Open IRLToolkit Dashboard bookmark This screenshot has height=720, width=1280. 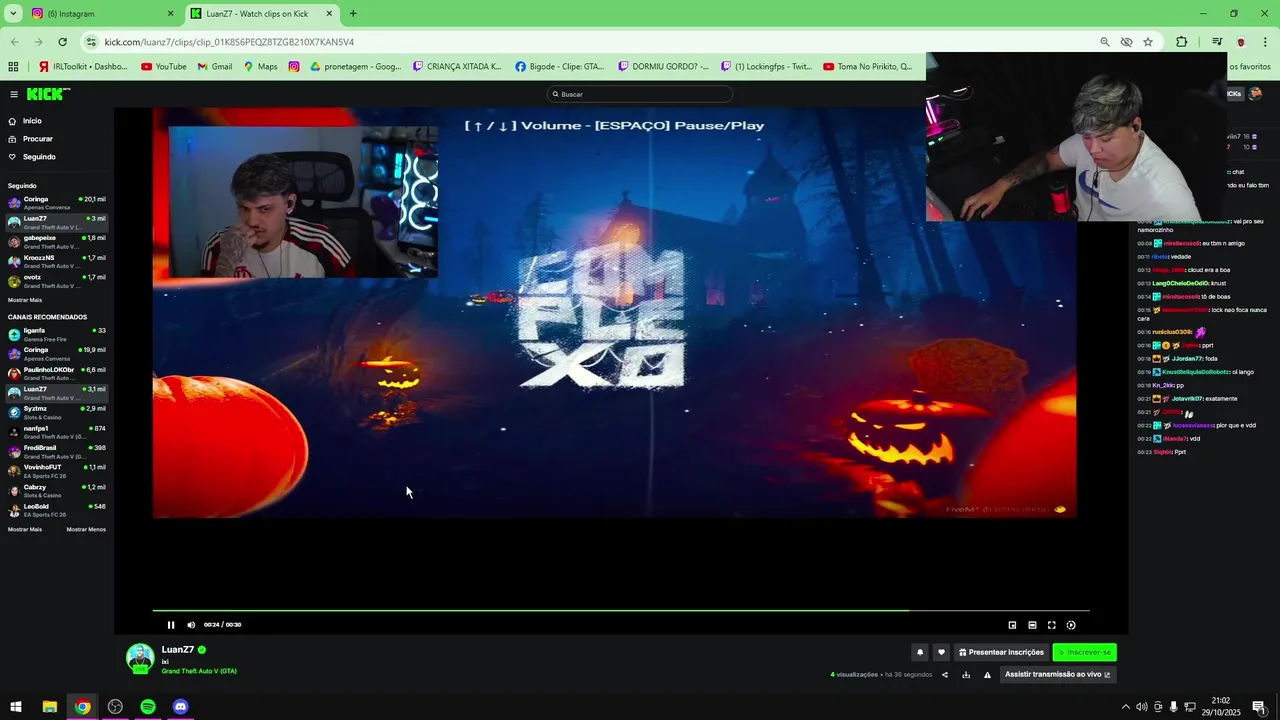point(83,67)
